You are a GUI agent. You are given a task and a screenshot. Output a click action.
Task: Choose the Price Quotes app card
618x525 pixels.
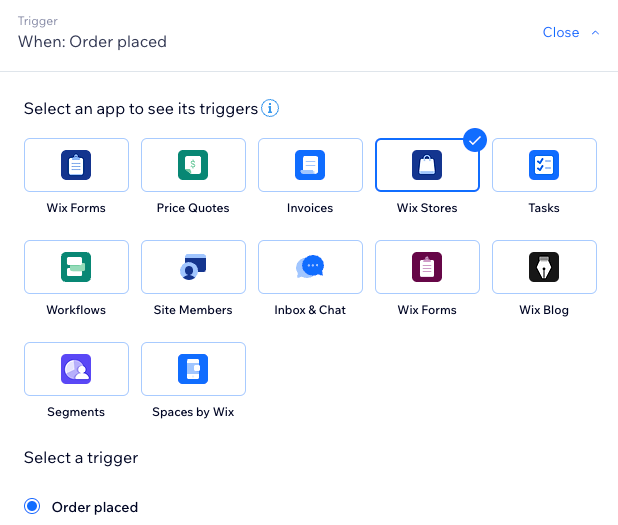(x=194, y=165)
